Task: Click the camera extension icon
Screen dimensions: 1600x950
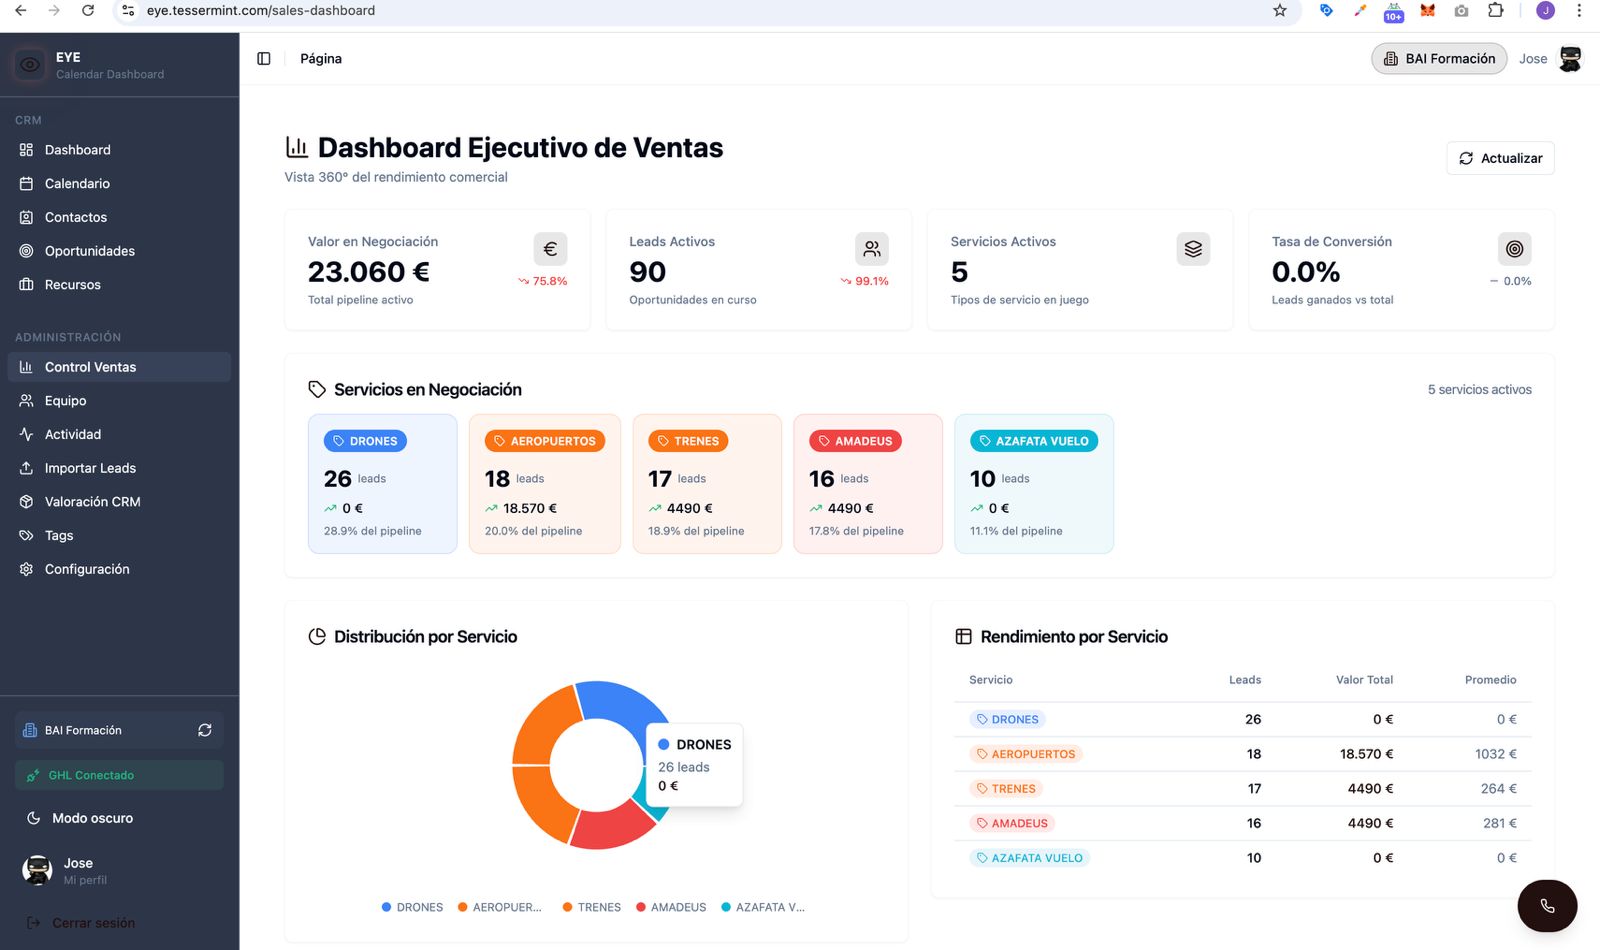Action: click(1462, 11)
